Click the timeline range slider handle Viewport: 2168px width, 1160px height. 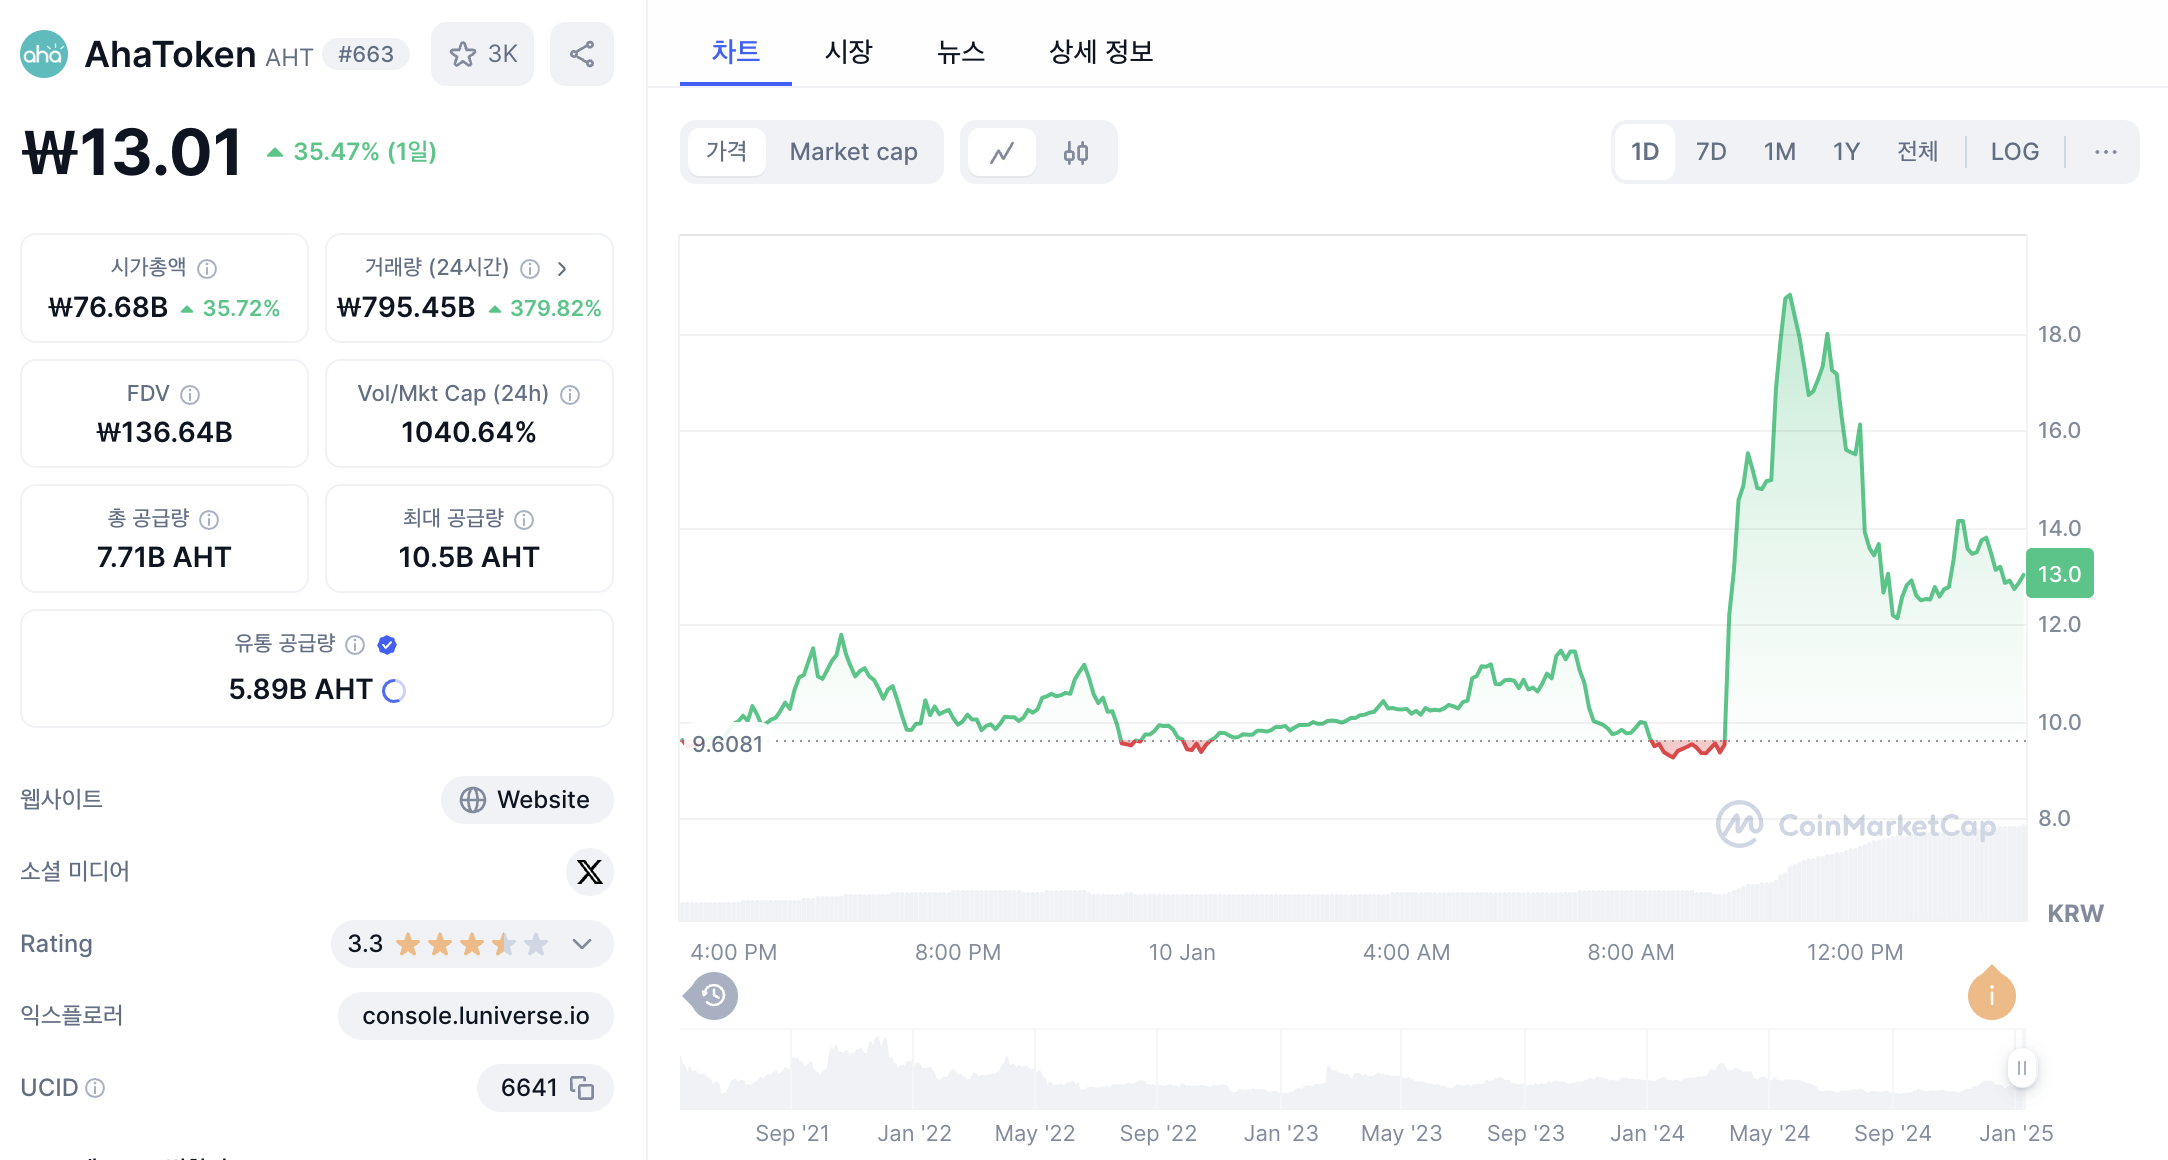pyautogui.click(x=2021, y=1068)
